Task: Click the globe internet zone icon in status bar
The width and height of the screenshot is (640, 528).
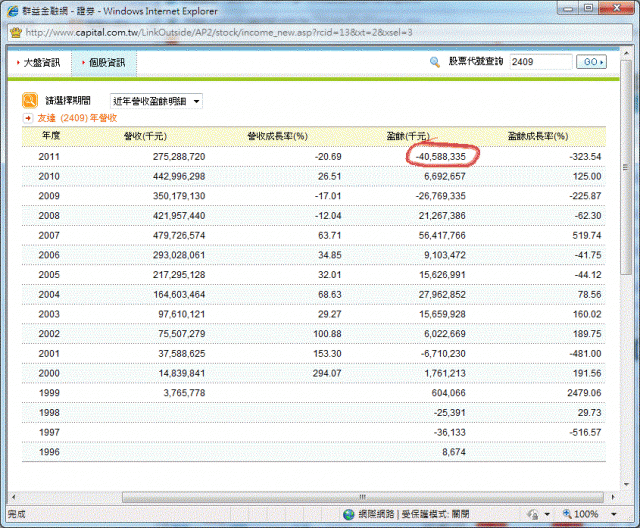Action: pyautogui.click(x=349, y=514)
